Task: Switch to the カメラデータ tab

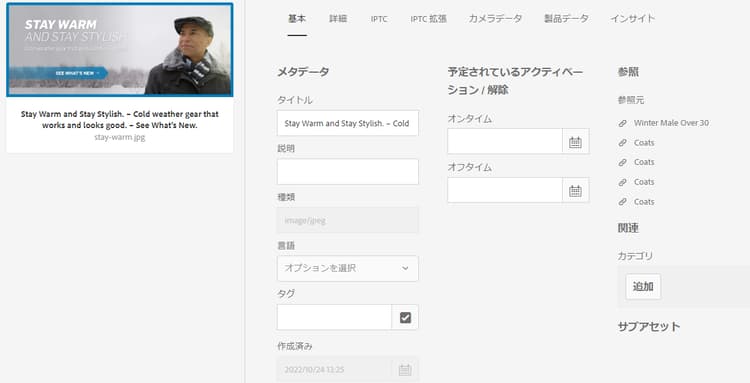Action: (x=495, y=19)
